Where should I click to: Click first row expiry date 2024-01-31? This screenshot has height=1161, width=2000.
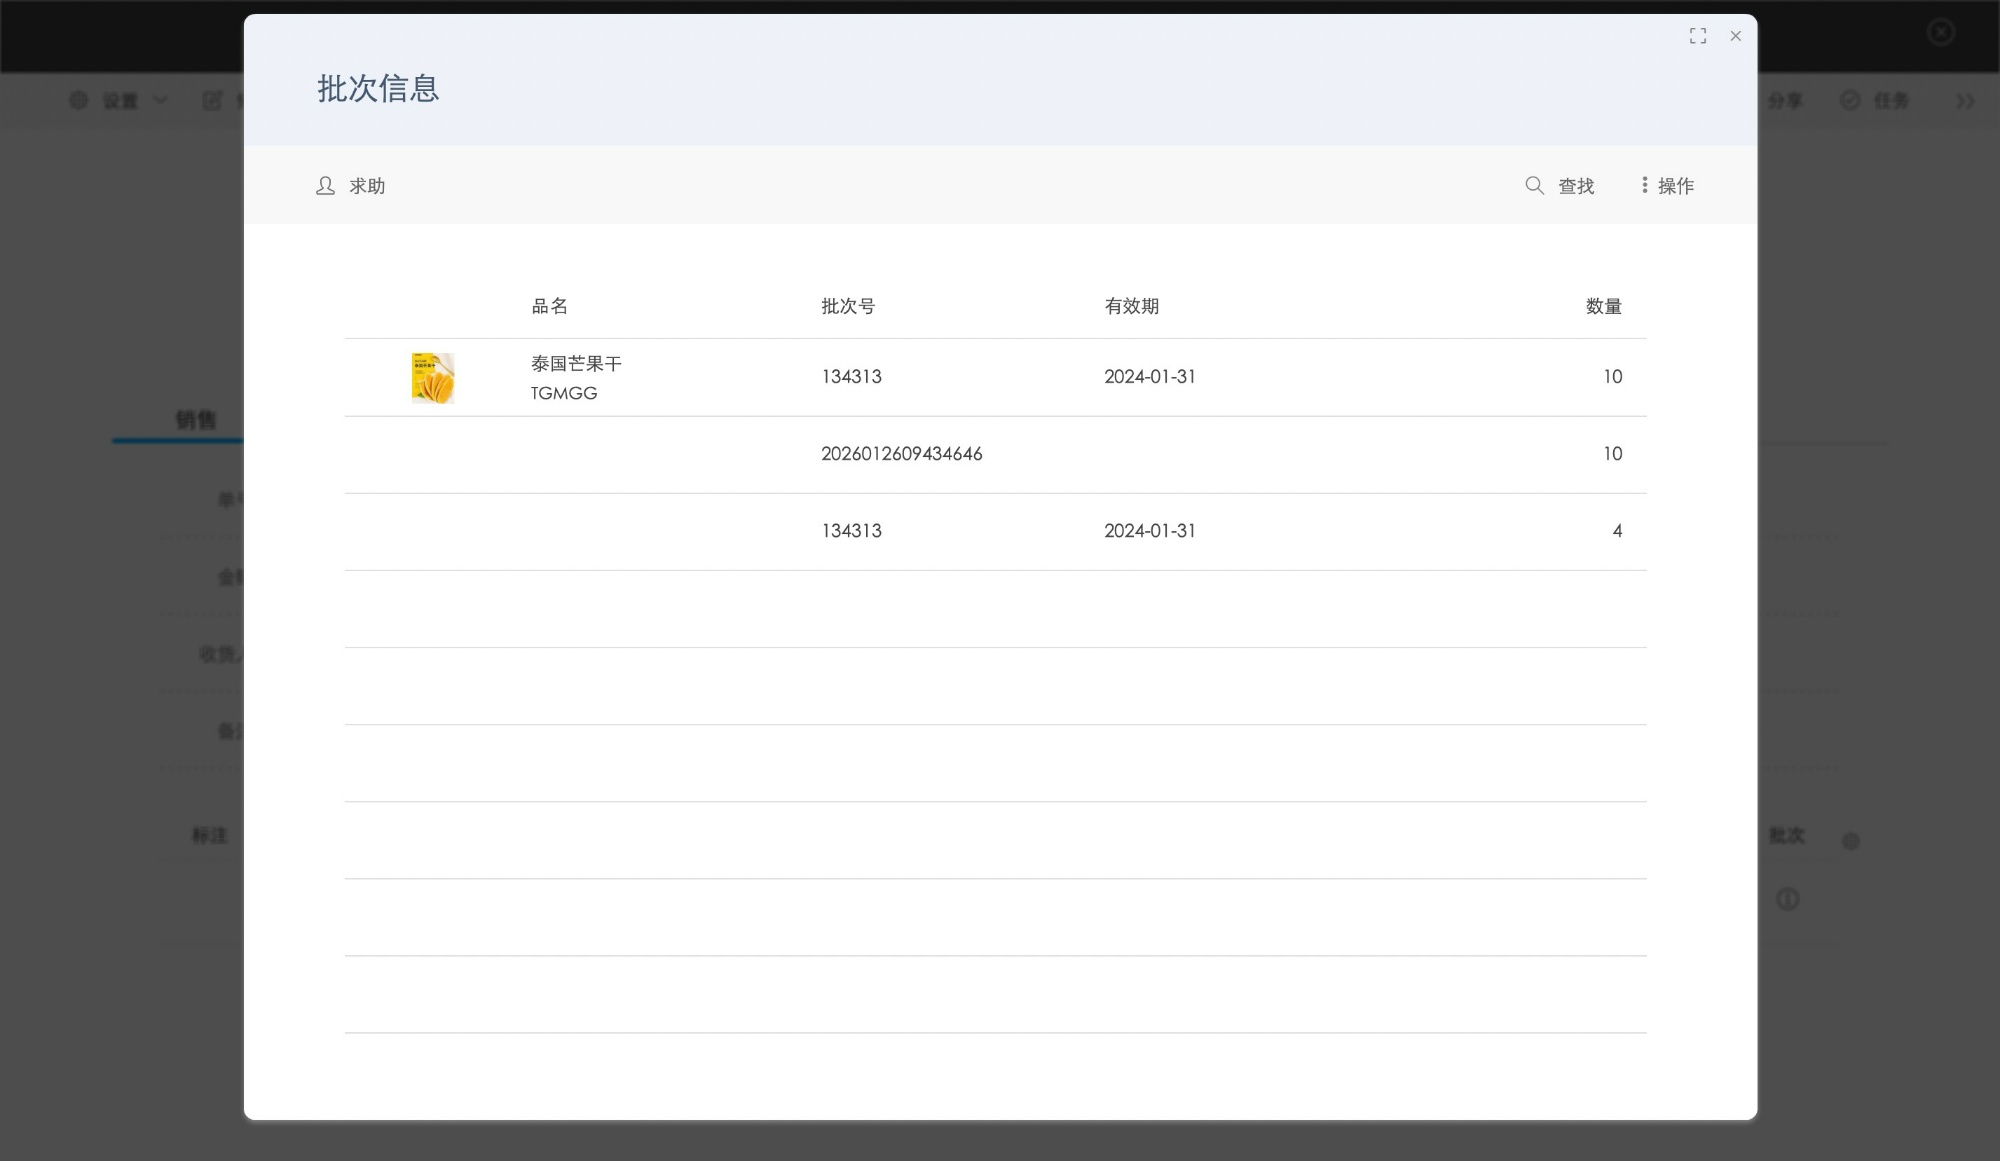point(1149,377)
